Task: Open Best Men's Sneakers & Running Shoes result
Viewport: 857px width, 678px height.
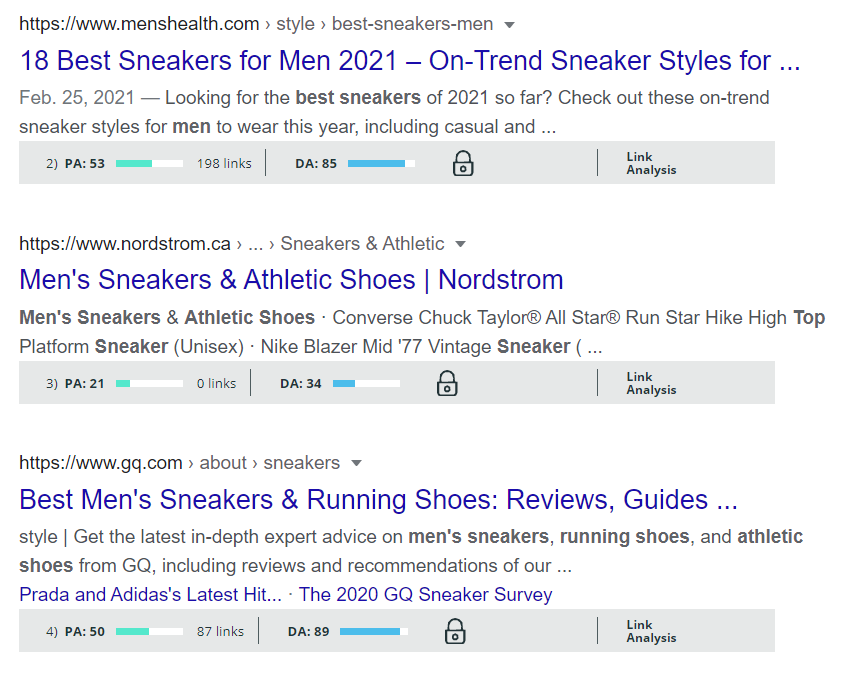Action: (378, 499)
